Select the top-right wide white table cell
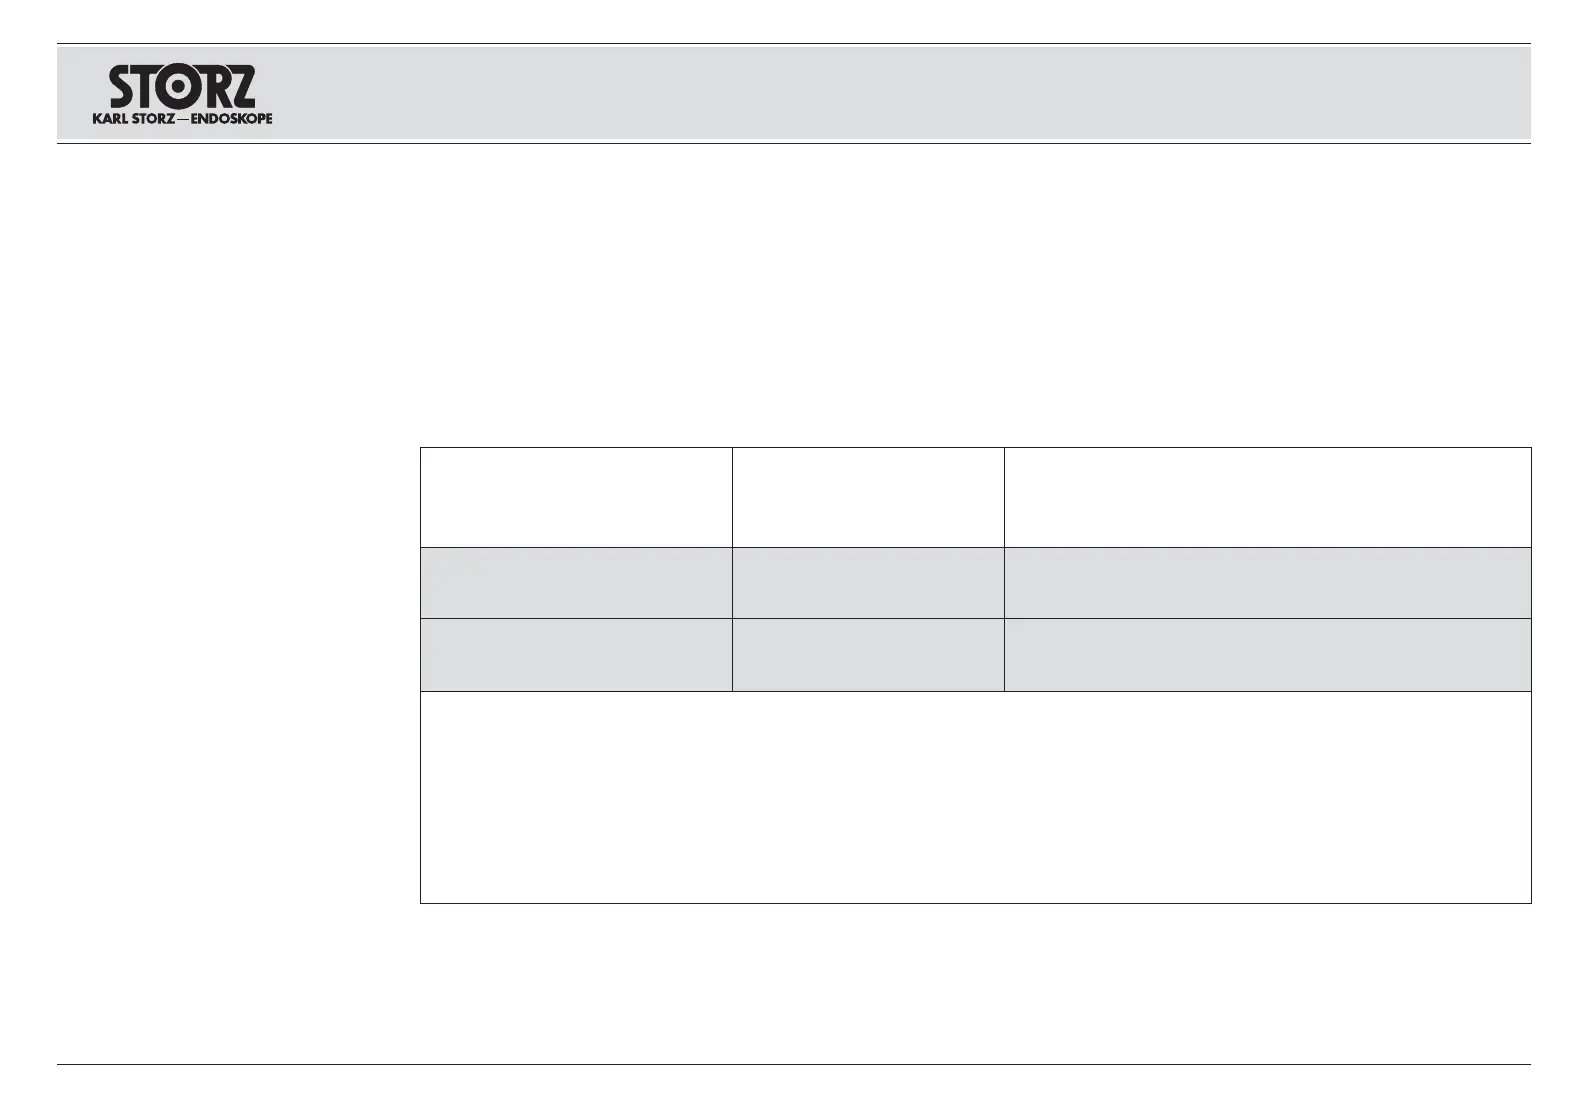Screen dimensions: 1588x1106 pos(1267,497)
